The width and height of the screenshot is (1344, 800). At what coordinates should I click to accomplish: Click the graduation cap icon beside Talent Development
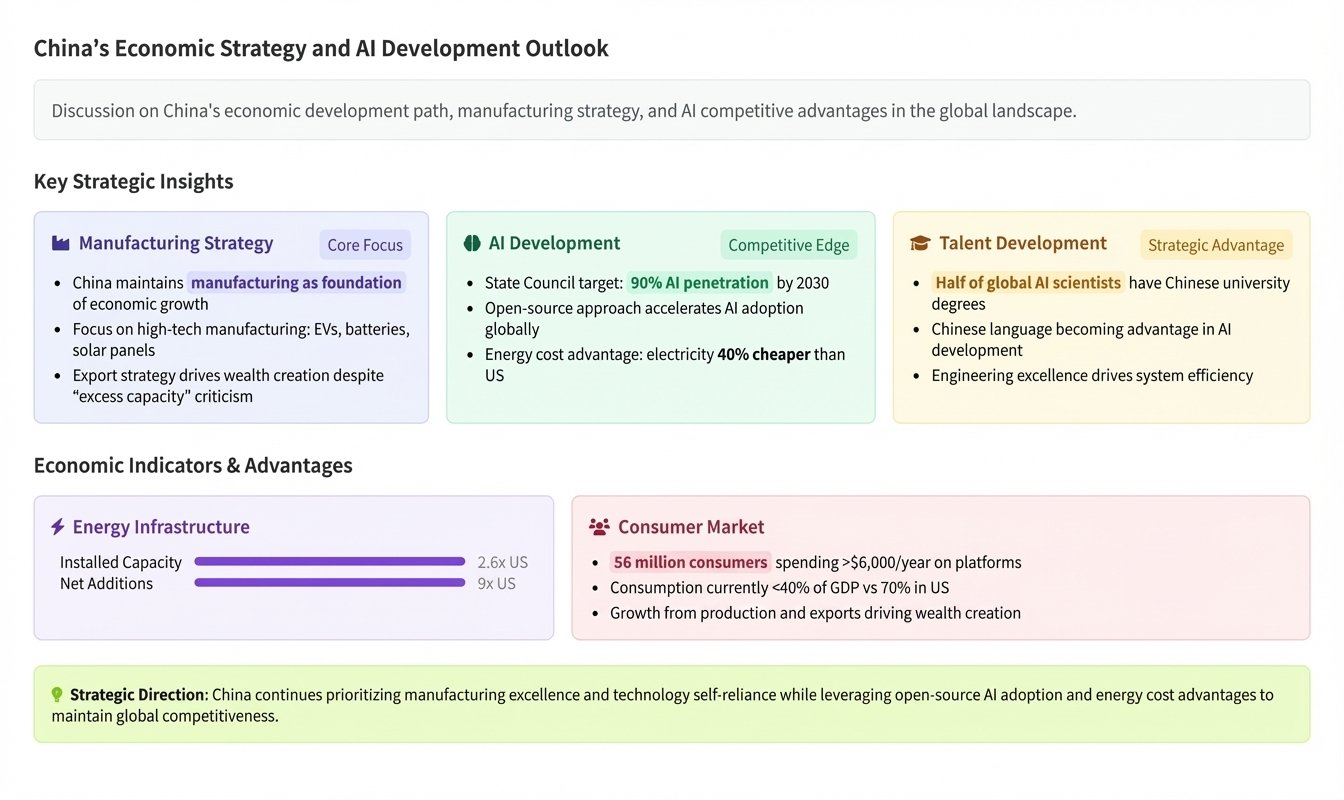pos(920,243)
